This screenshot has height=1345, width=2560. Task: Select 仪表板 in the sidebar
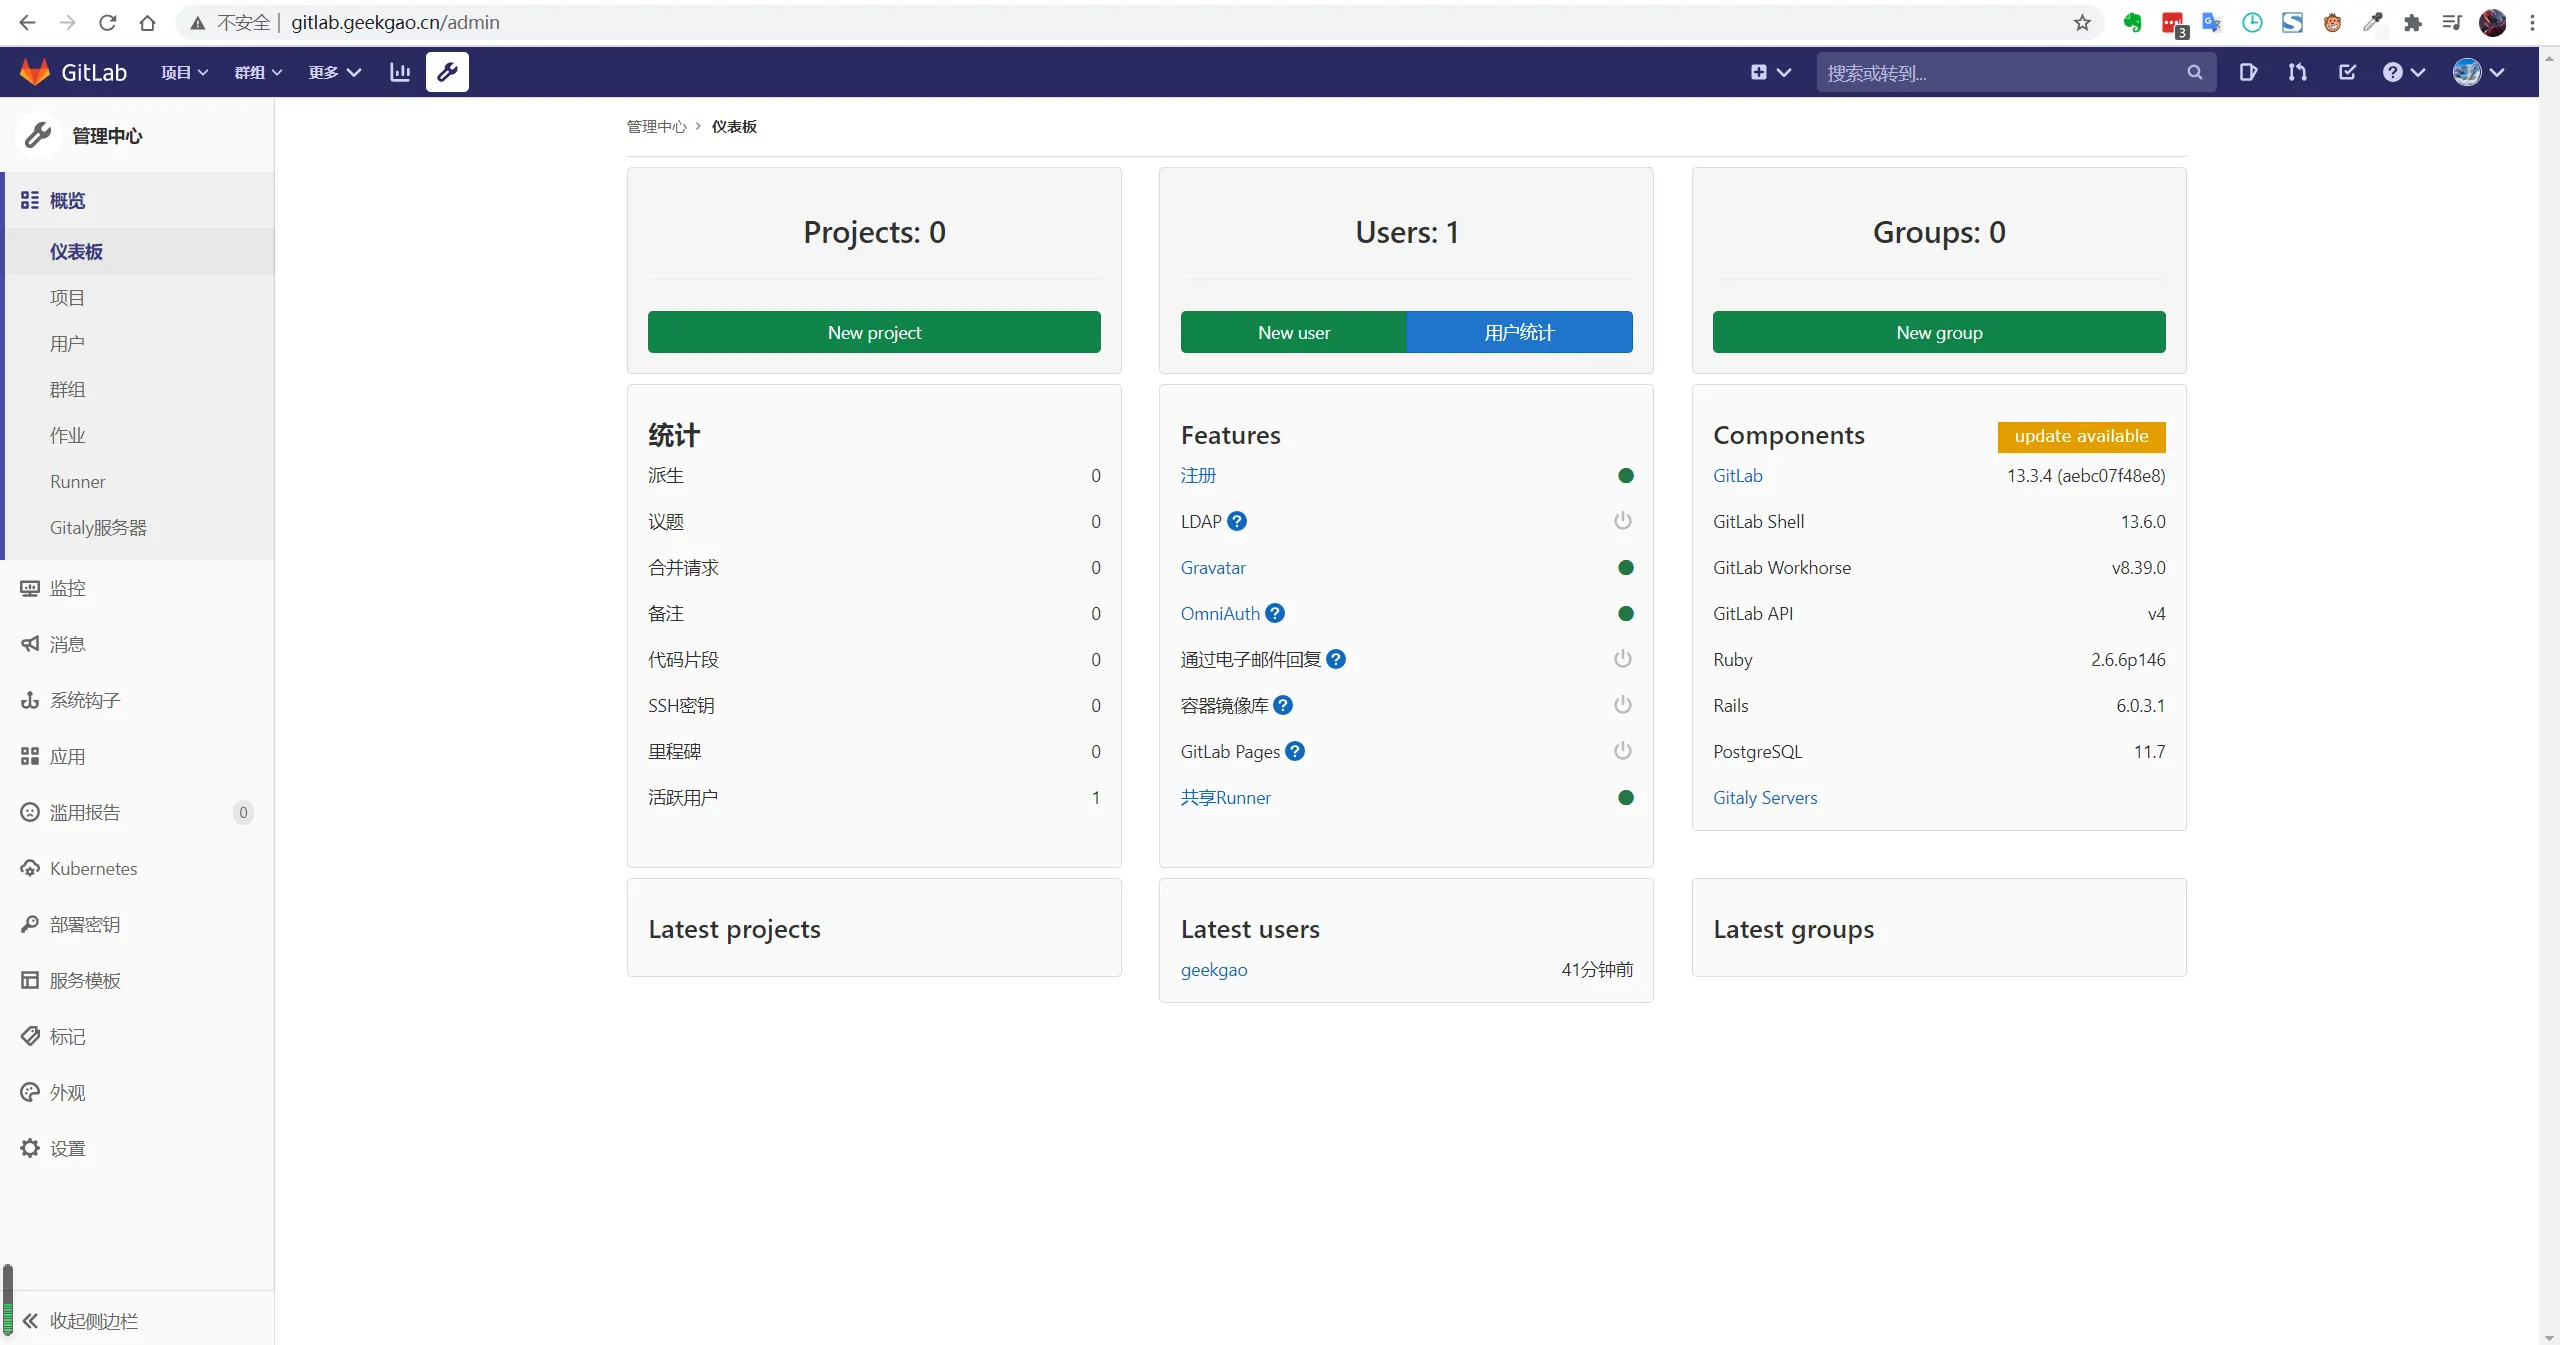click(139, 251)
